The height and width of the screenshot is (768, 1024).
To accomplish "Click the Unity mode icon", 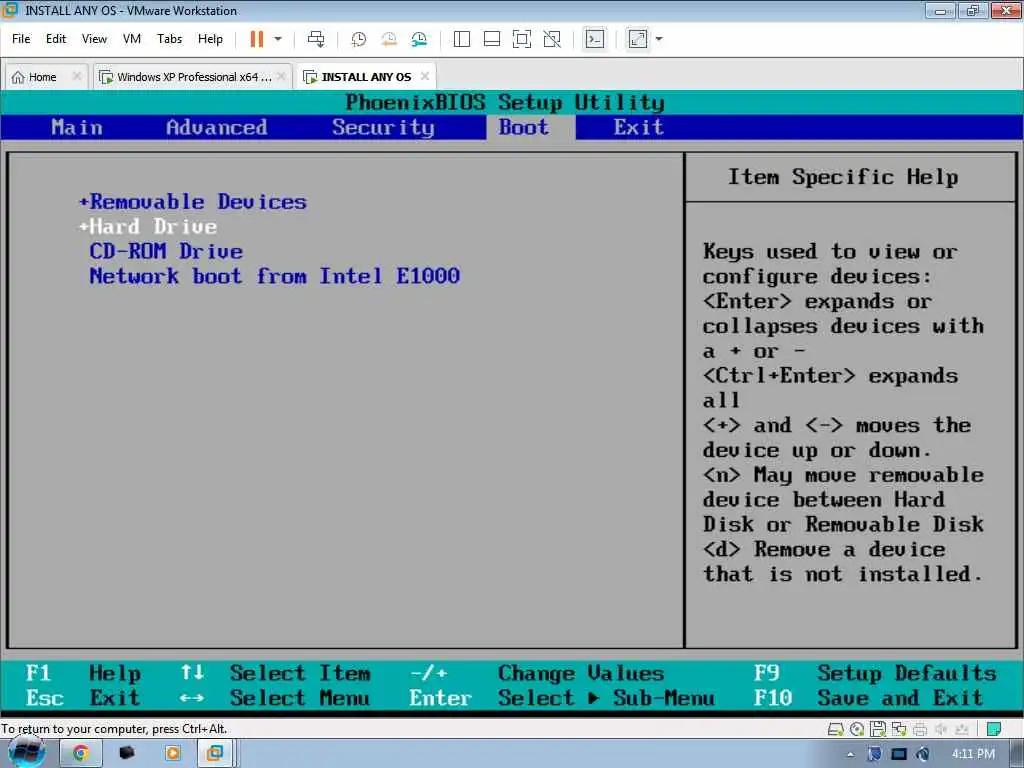I will tap(552, 39).
